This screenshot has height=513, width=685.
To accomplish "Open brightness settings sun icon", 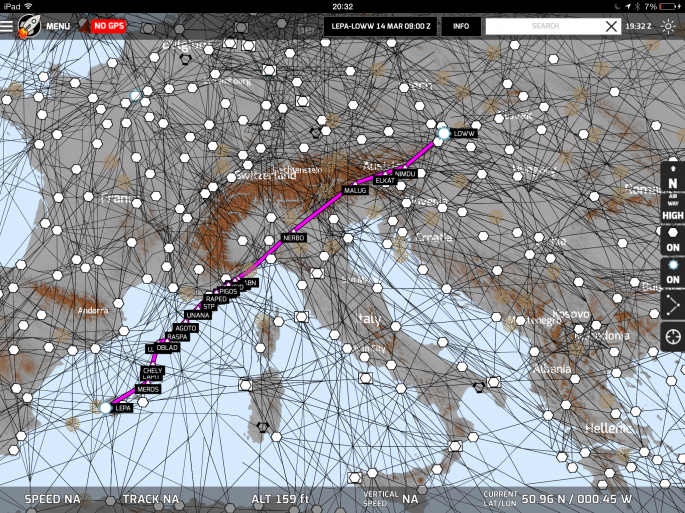I will tap(668, 26).
